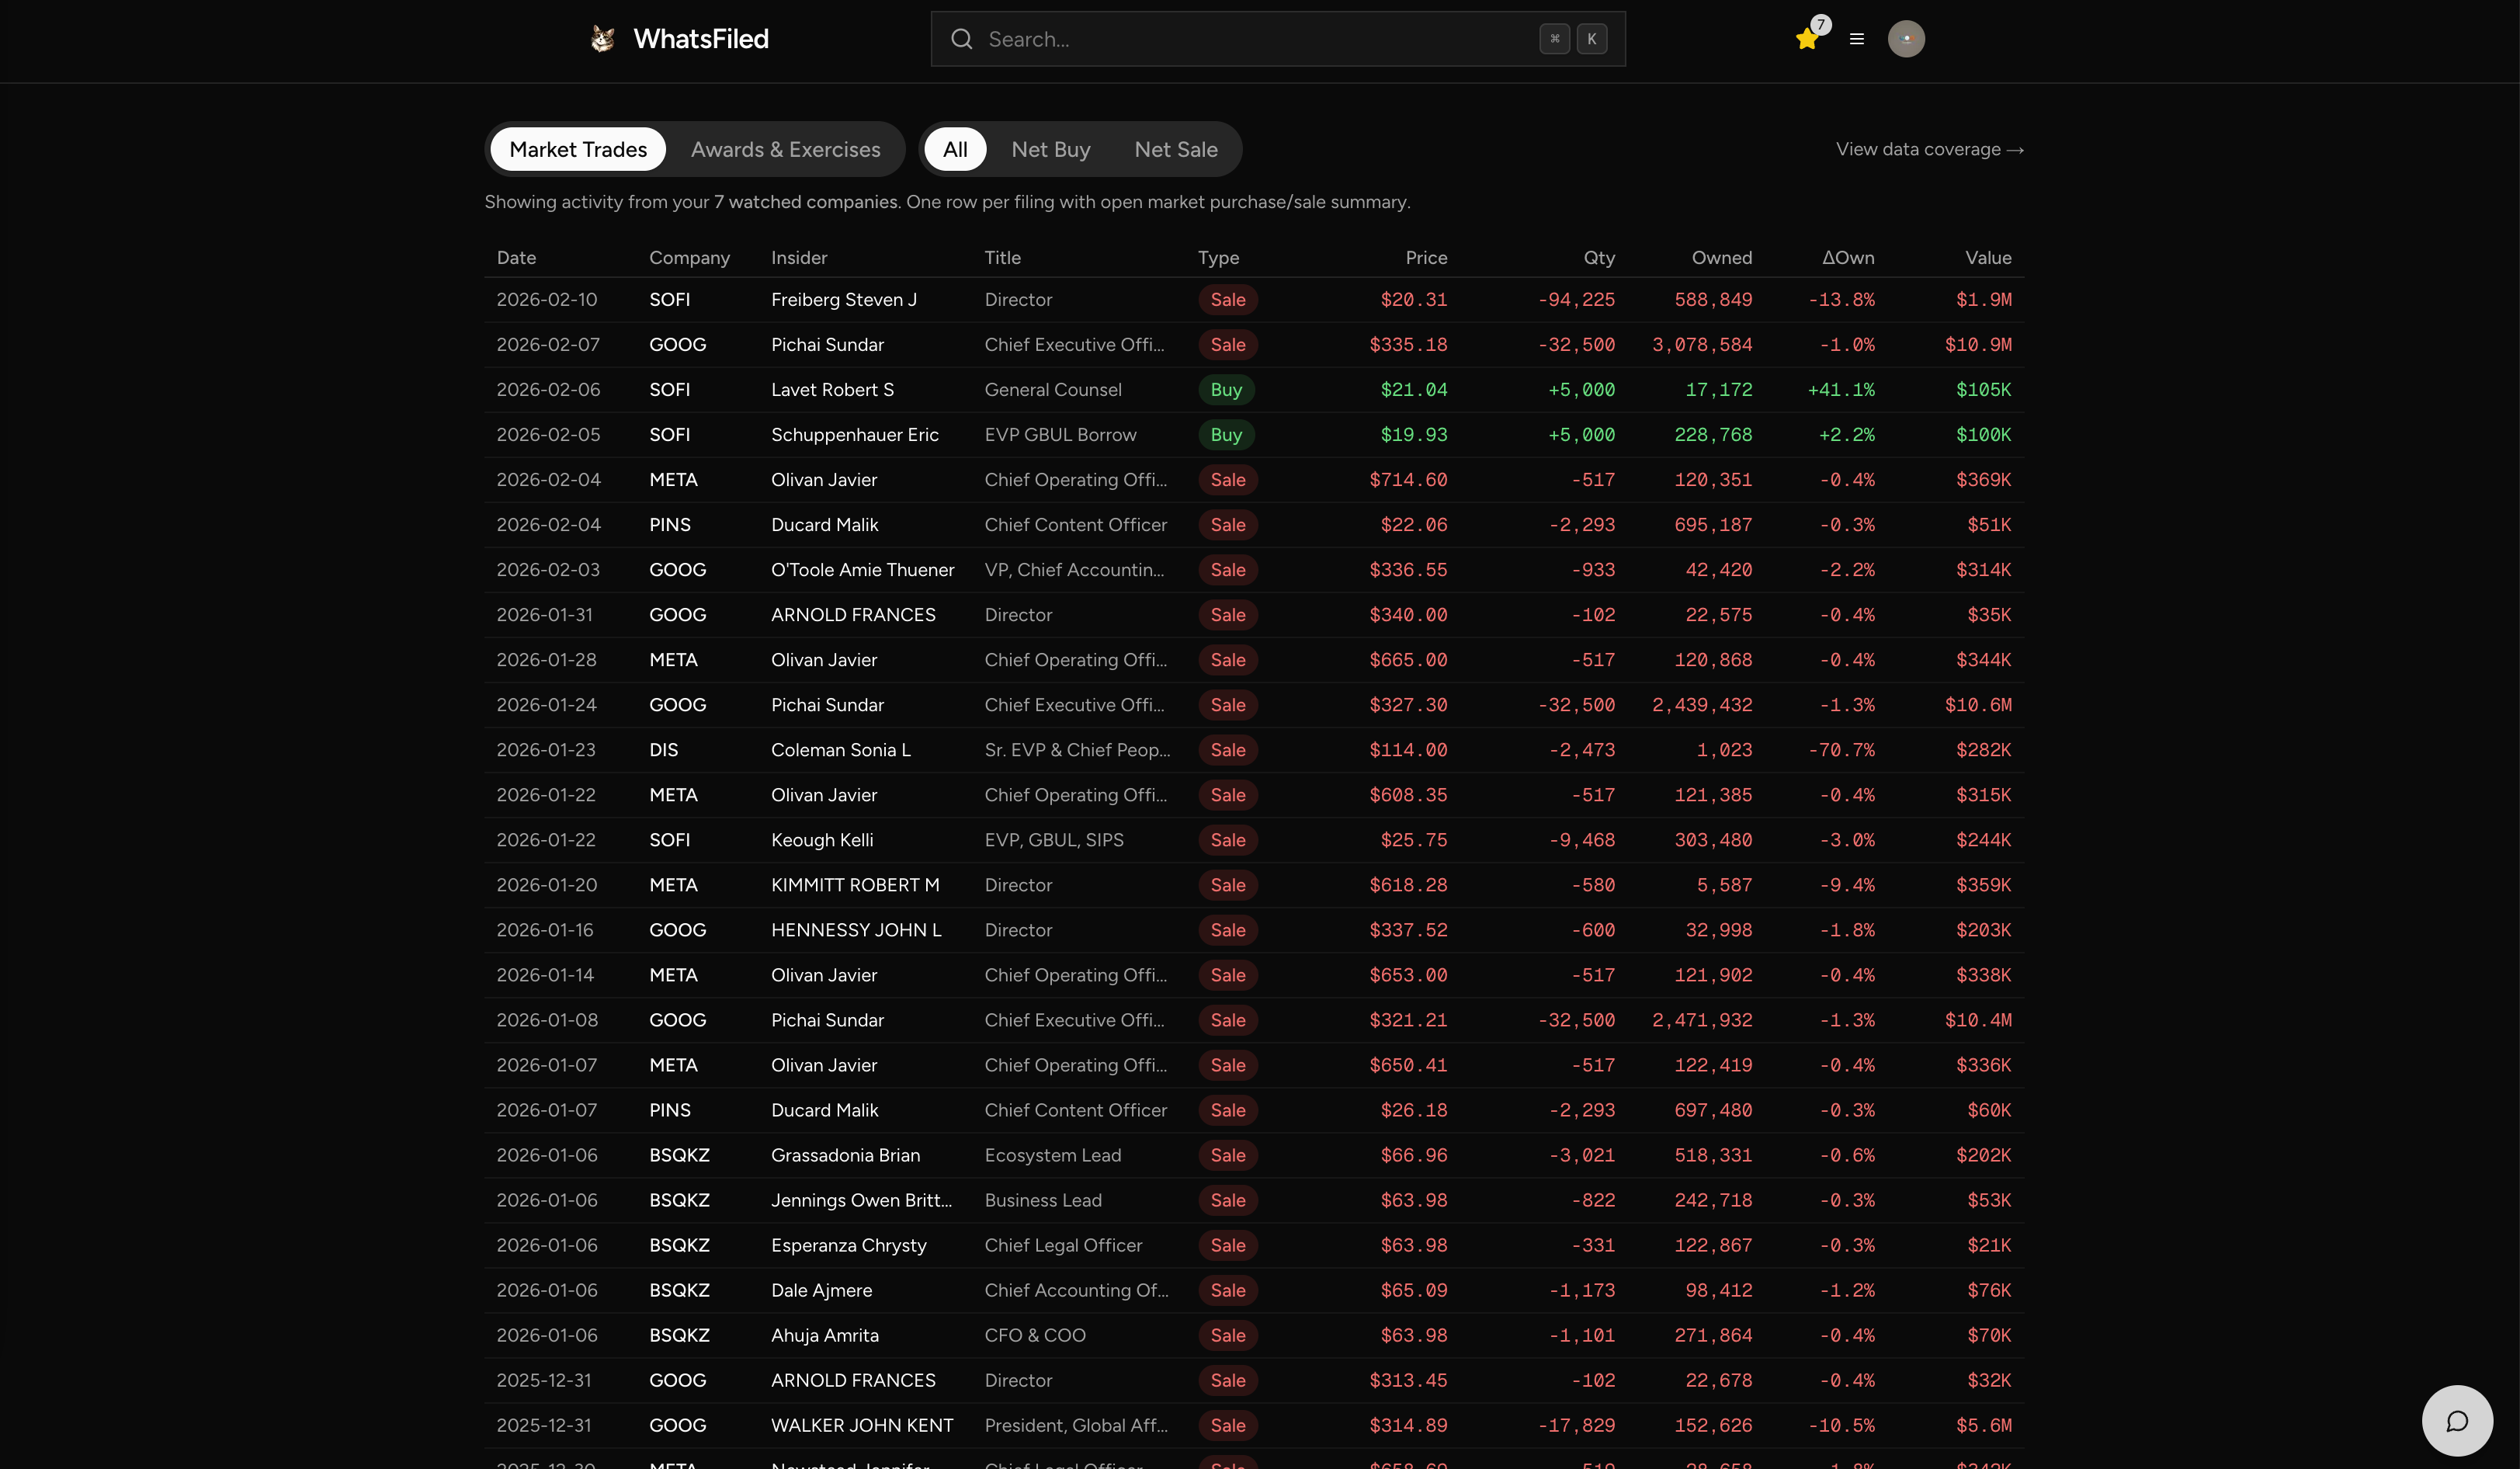This screenshot has height=1469, width=2520.
Task: Sort the table by Price column header
Action: click(x=1426, y=257)
